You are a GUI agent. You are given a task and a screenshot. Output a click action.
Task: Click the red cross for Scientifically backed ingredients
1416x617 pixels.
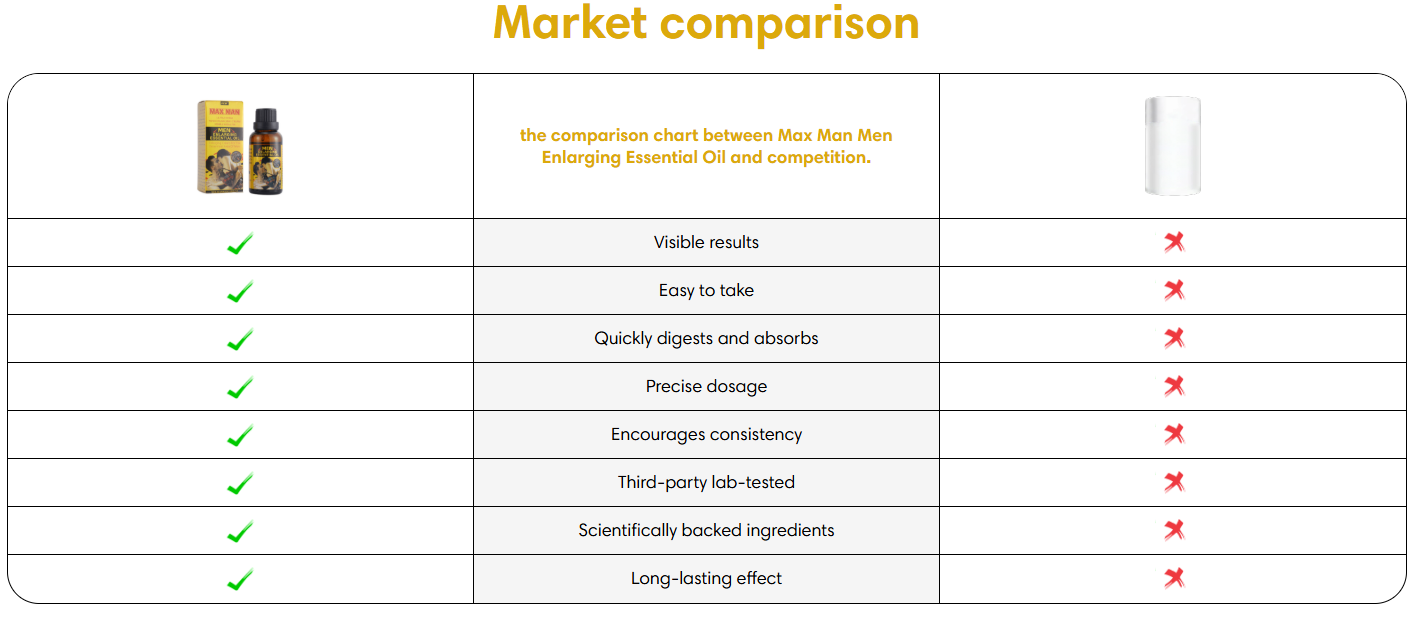tap(1174, 530)
